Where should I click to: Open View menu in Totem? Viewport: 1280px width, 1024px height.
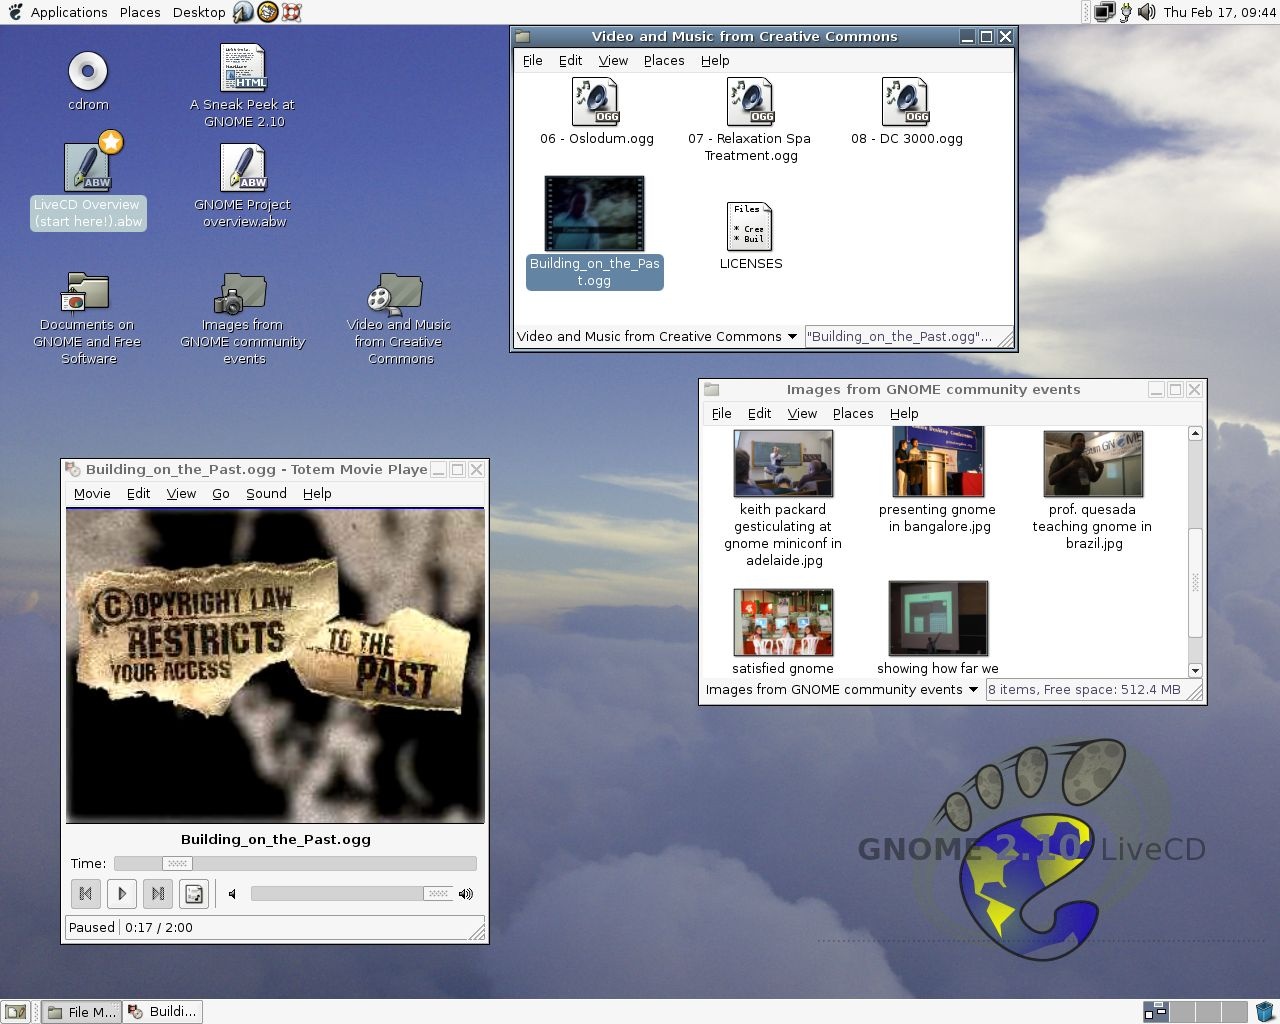coord(181,494)
